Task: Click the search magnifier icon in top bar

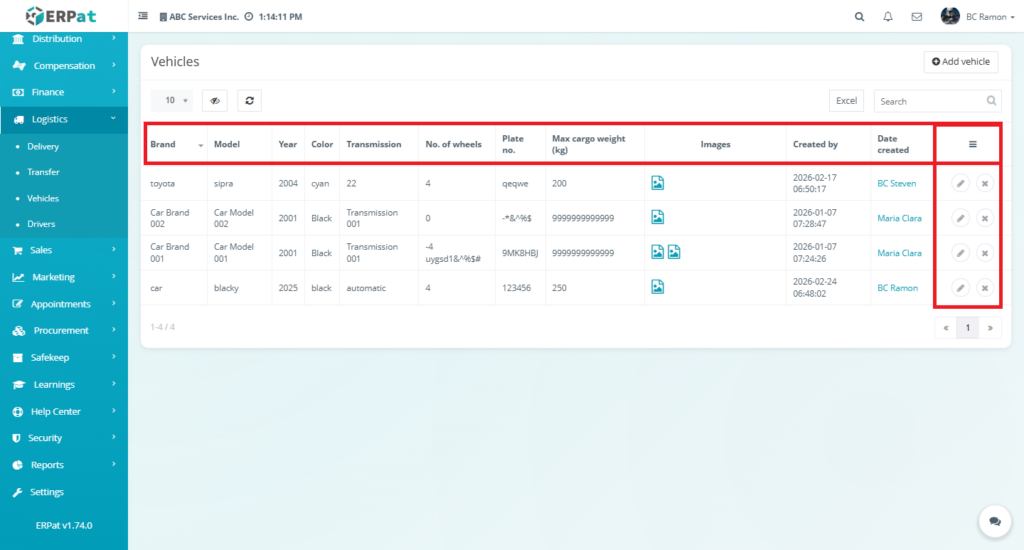Action: 860,17
